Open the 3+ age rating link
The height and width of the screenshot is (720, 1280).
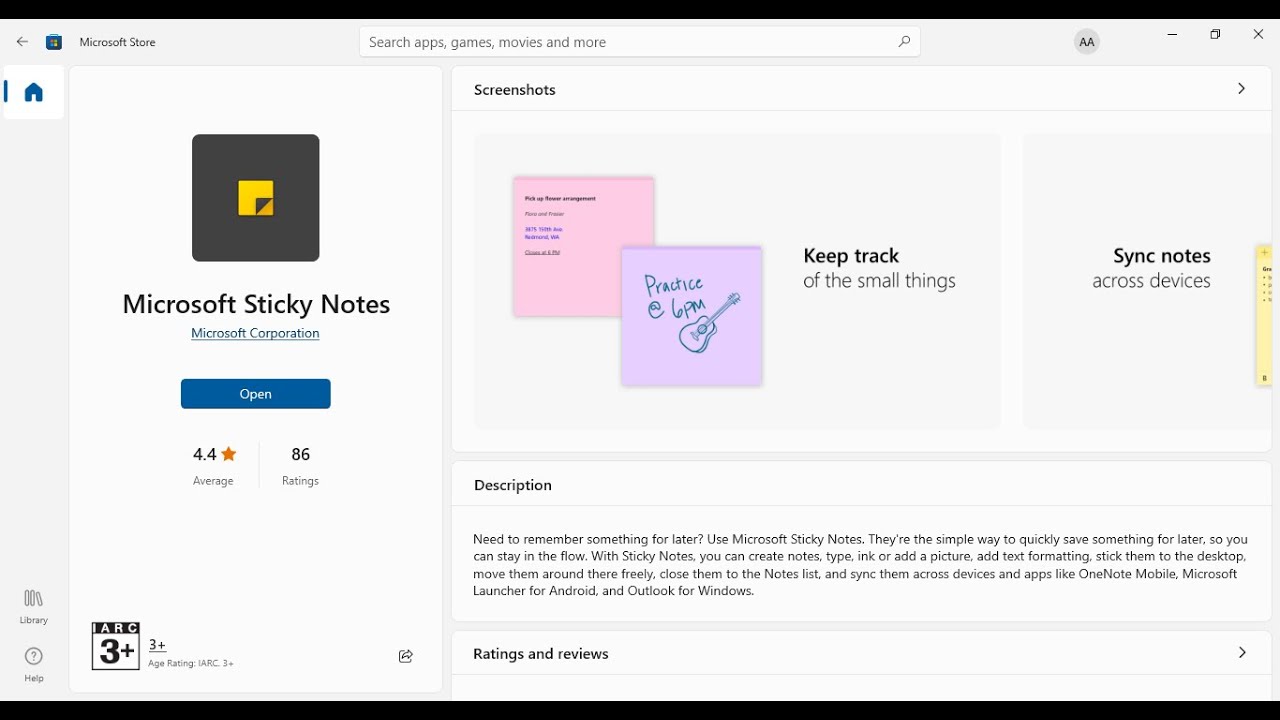[158, 645]
